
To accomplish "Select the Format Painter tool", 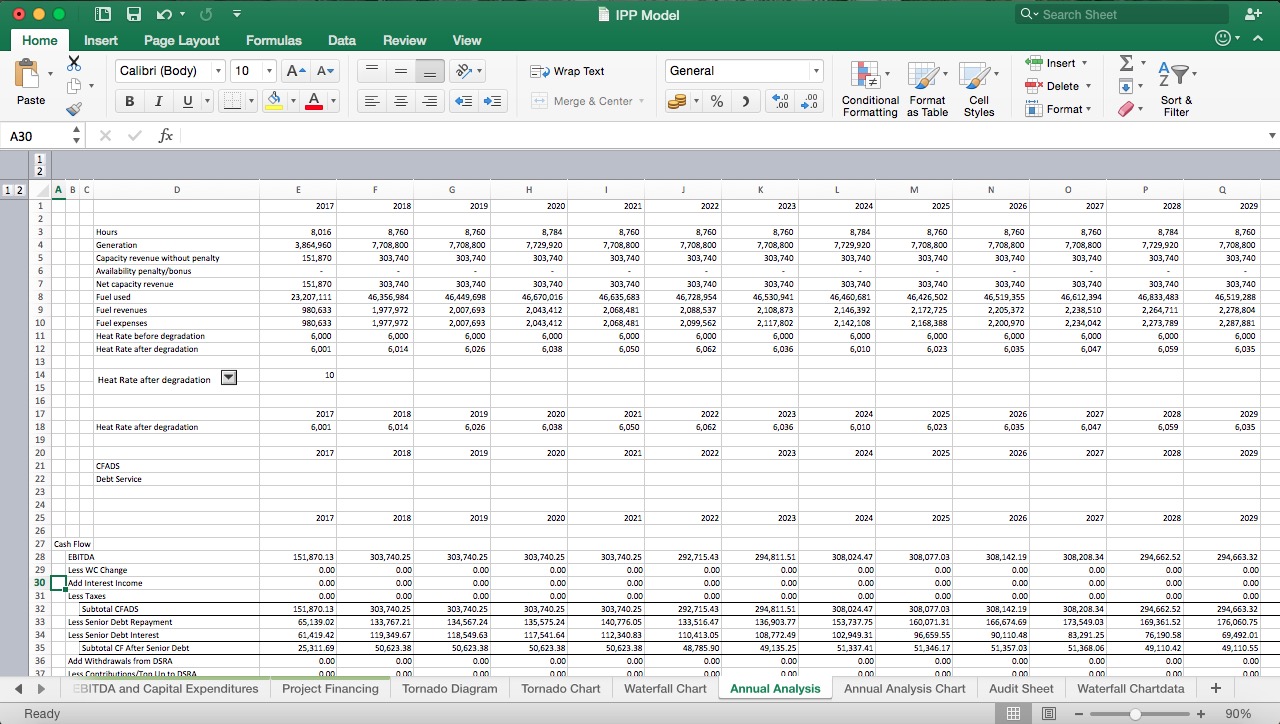I will coord(73,109).
